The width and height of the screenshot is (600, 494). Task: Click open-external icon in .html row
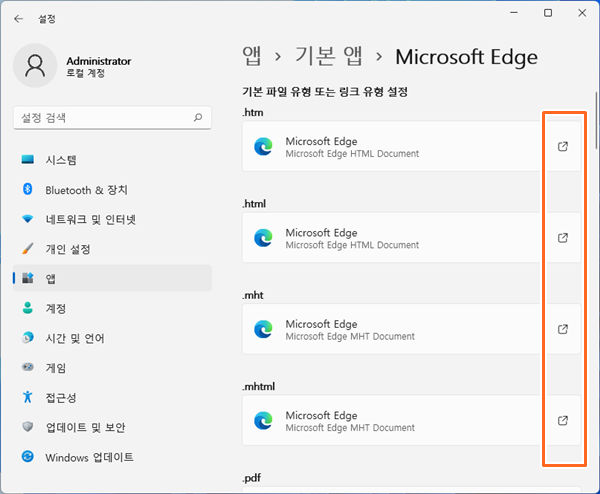coord(563,238)
